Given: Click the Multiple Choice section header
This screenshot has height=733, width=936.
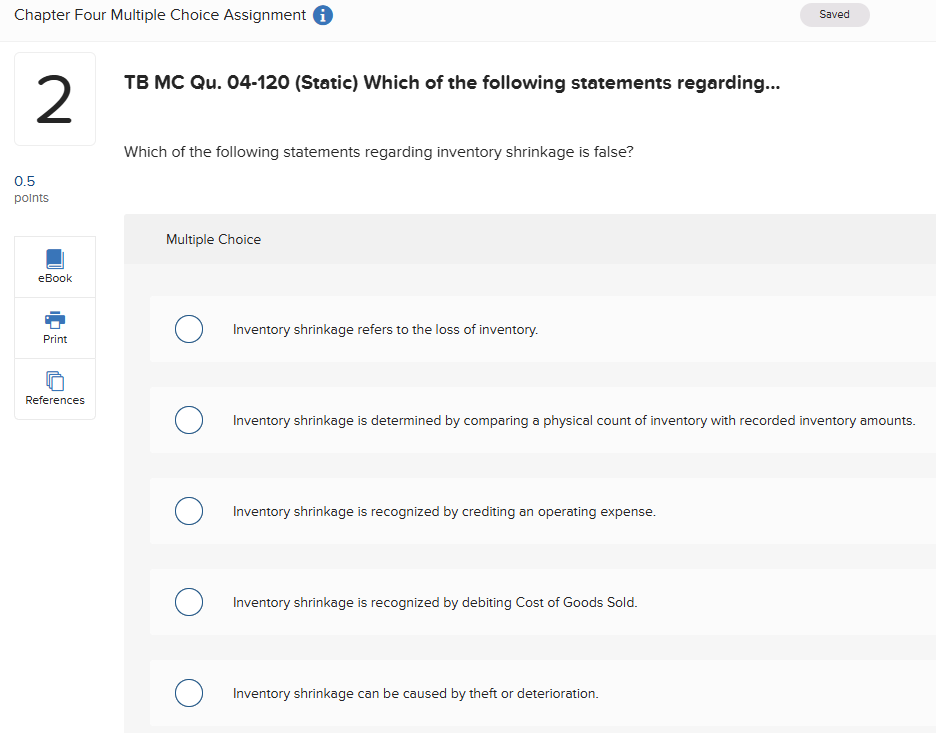Looking at the screenshot, I should tap(213, 239).
